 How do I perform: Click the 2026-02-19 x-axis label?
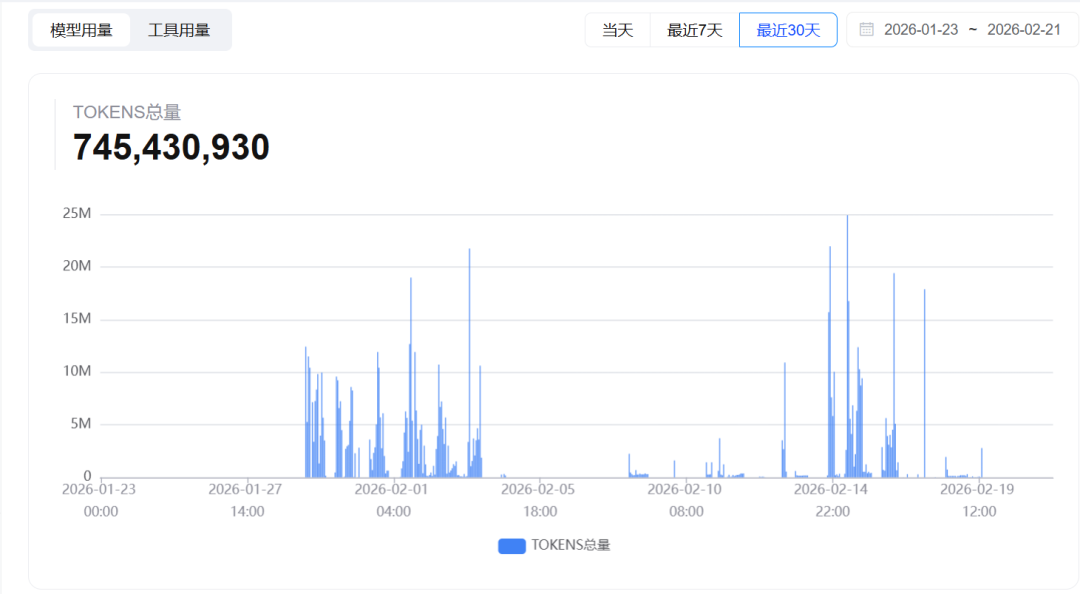(977, 489)
